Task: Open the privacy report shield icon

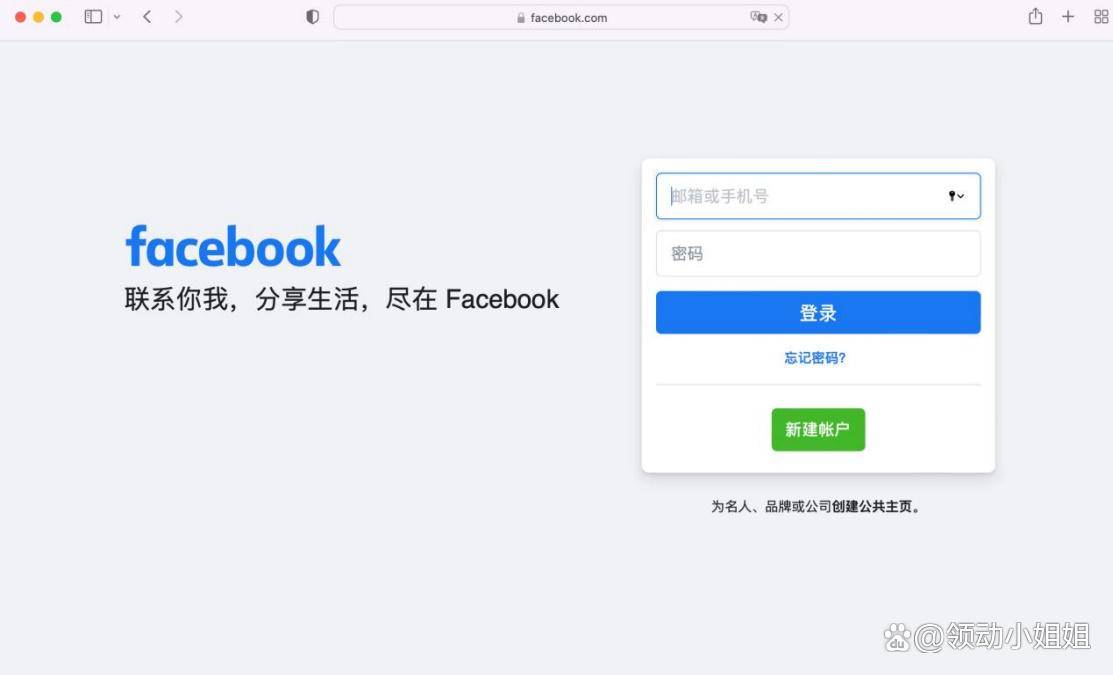Action: tap(312, 17)
